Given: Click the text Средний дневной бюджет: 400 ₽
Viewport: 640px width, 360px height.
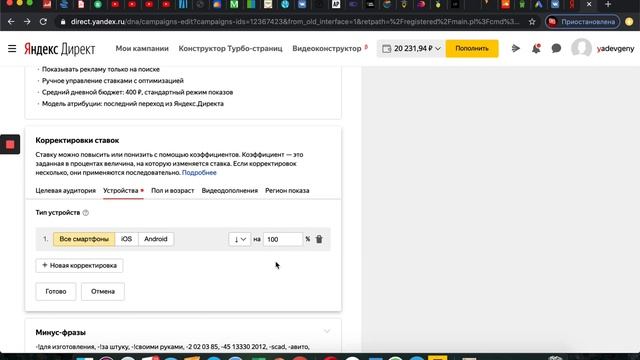Looking at the screenshot, I should click(x=91, y=92).
